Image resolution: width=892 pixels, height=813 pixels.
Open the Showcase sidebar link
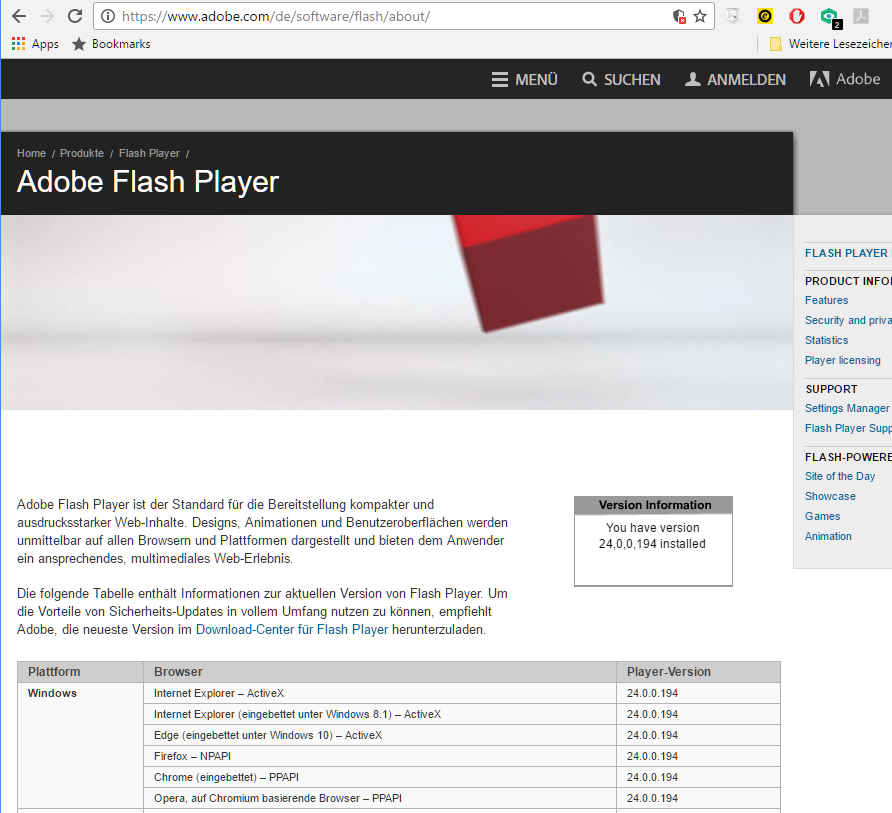pos(830,496)
